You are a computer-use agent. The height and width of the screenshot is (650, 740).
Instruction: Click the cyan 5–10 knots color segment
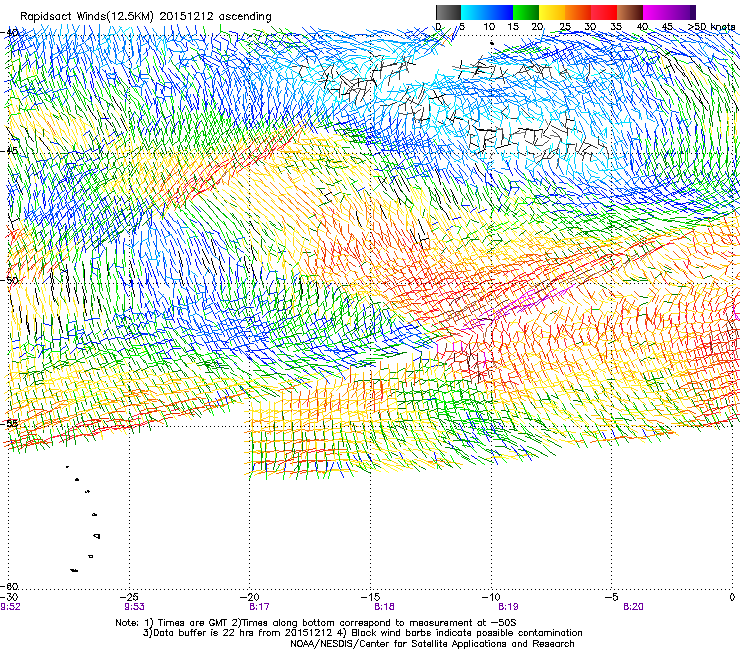[x=474, y=12]
